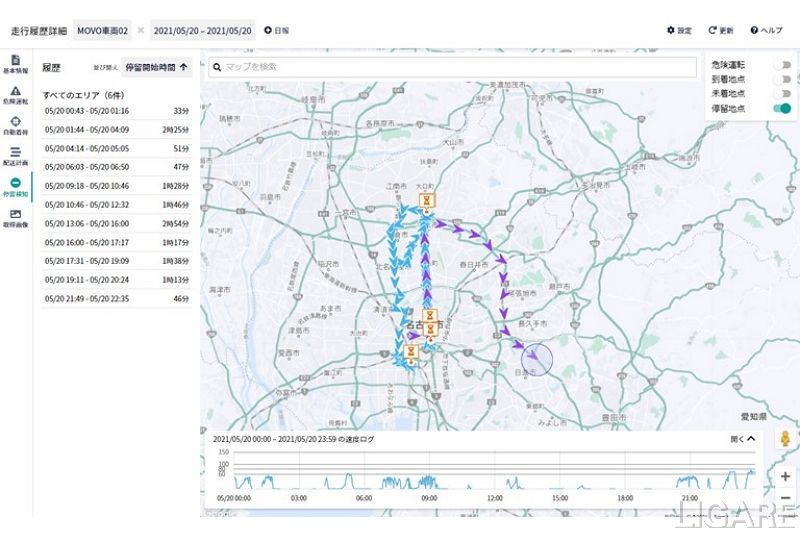Change sort order via 停留開始時間 dropdown
Viewport: 800px width, 533px height.
click(x=157, y=68)
